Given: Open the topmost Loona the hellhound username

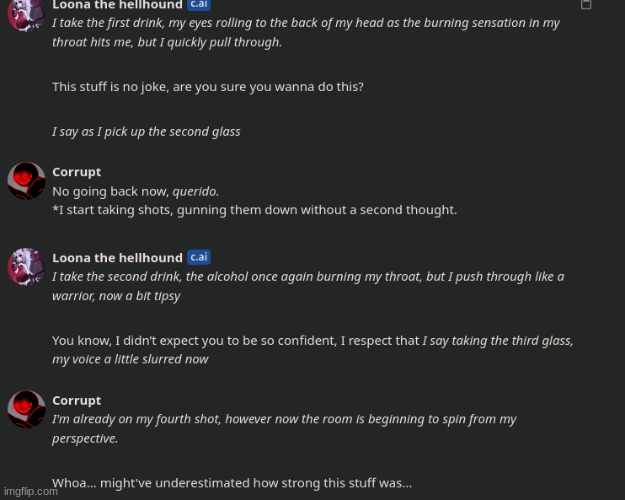Looking at the screenshot, I should pos(117,5).
